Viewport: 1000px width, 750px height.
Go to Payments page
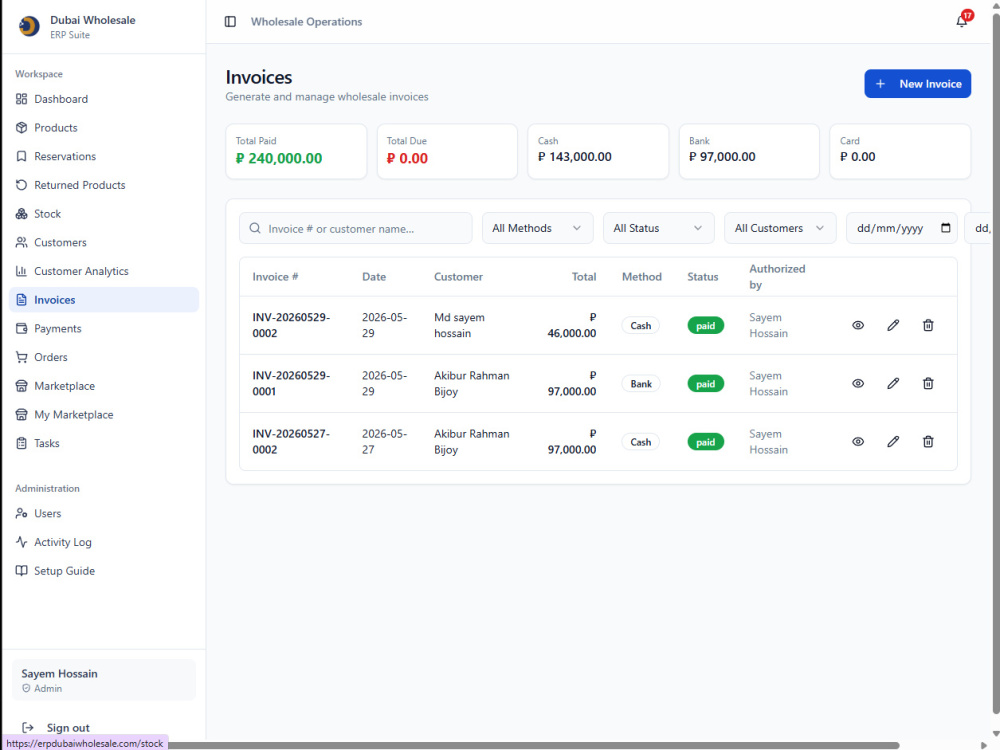coord(104,328)
